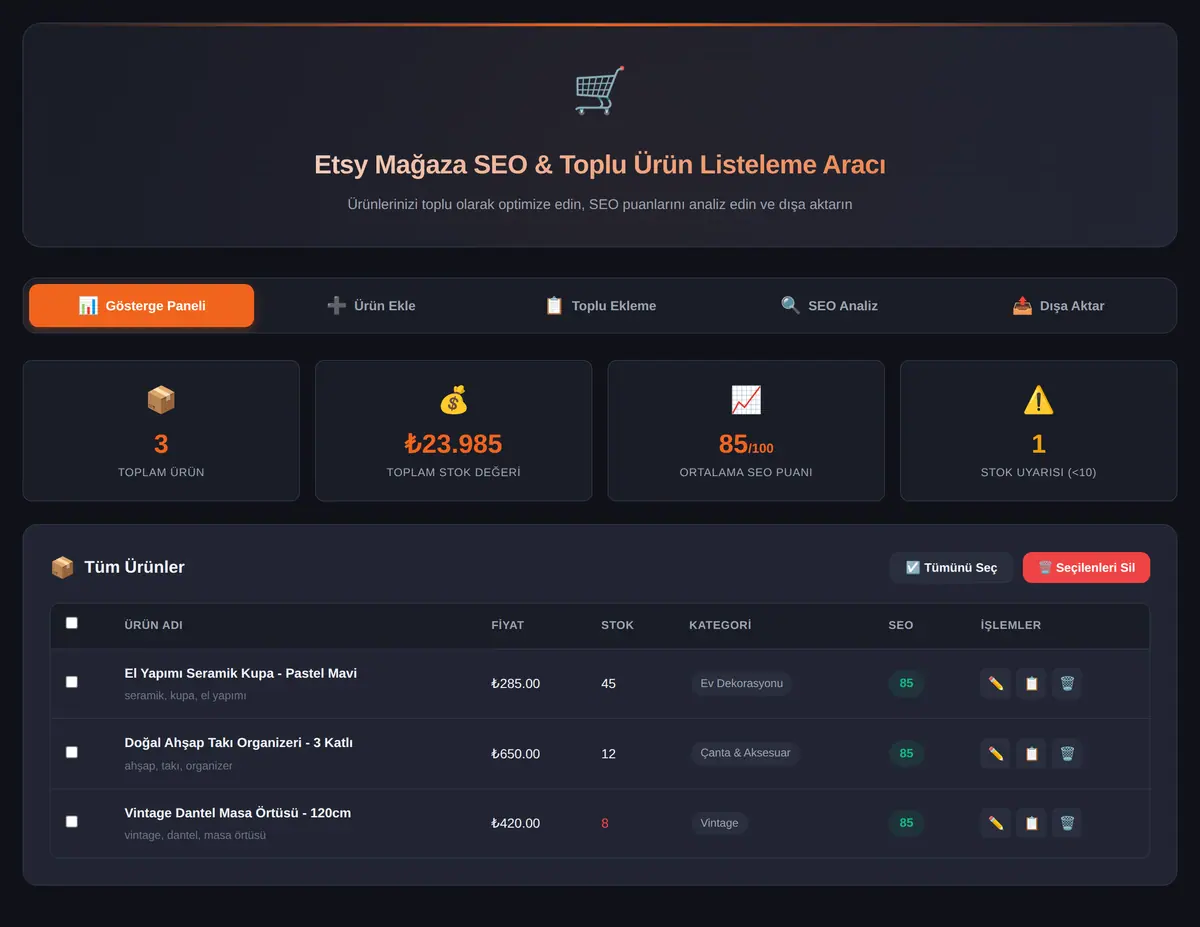Click the 85/100 average SEO score
Image resolution: width=1200 pixels, height=927 pixels.
click(746, 443)
